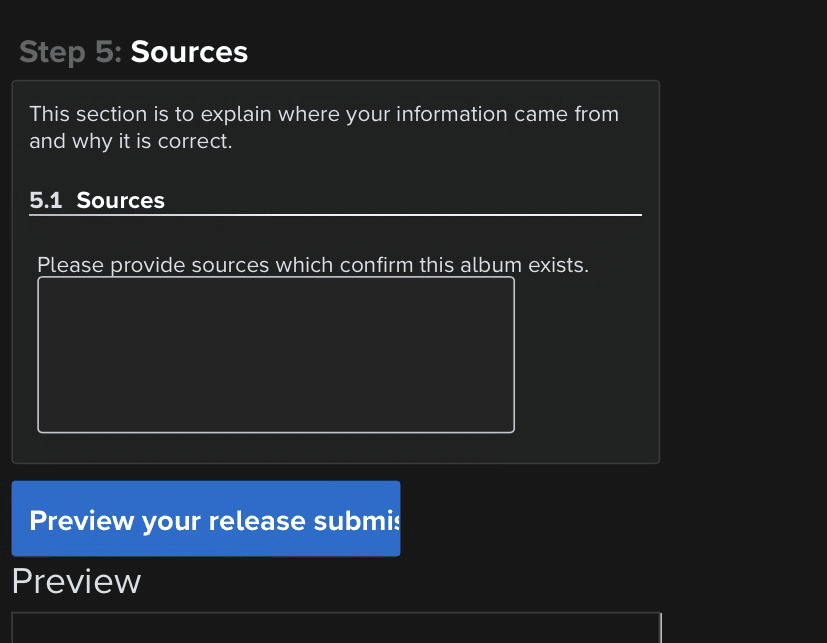Click the top-left corner inside the sources text area
Viewport: 827px width, 643px height.
coord(43,282)
